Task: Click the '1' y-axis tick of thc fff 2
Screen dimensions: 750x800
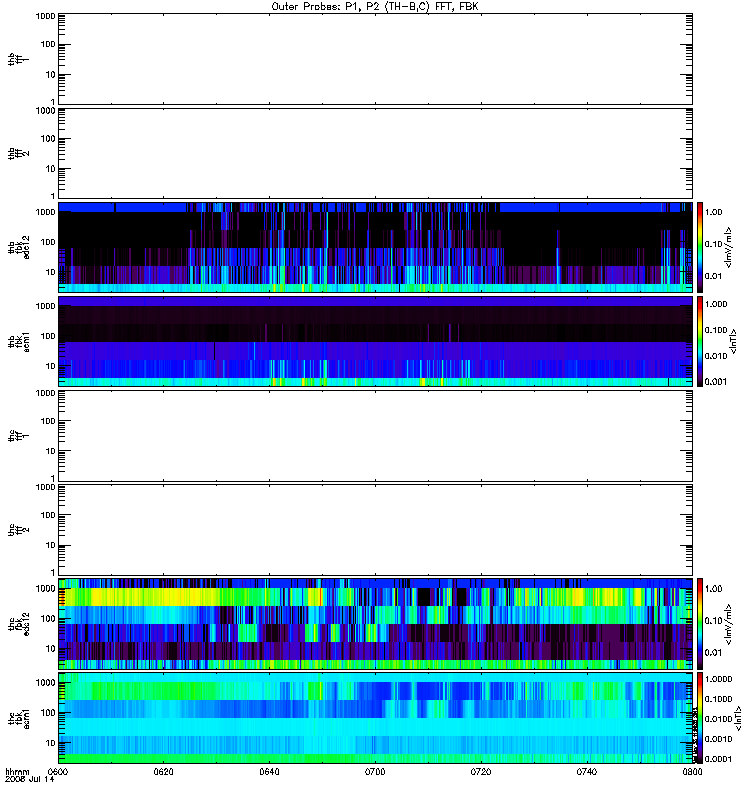Action: point(53,572)
